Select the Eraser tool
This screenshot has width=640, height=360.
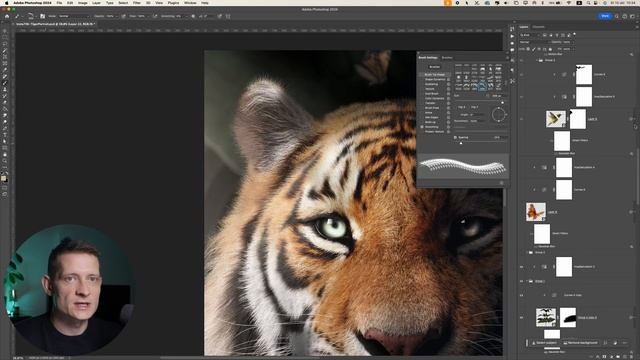point(5,102)
